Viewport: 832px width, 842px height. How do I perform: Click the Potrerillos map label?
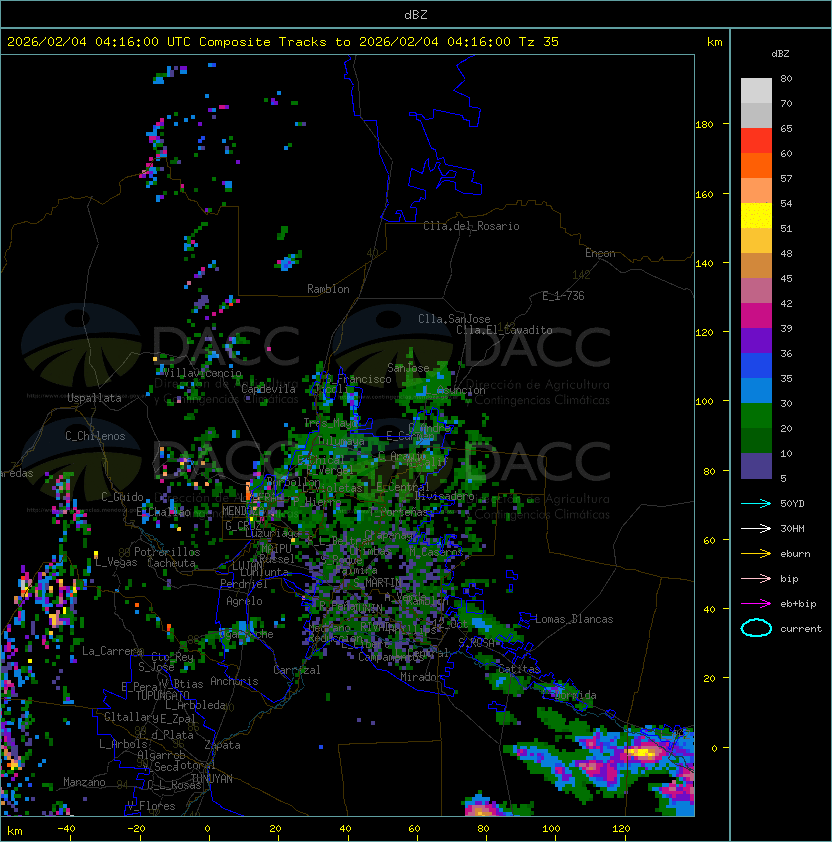coord(167,552)
